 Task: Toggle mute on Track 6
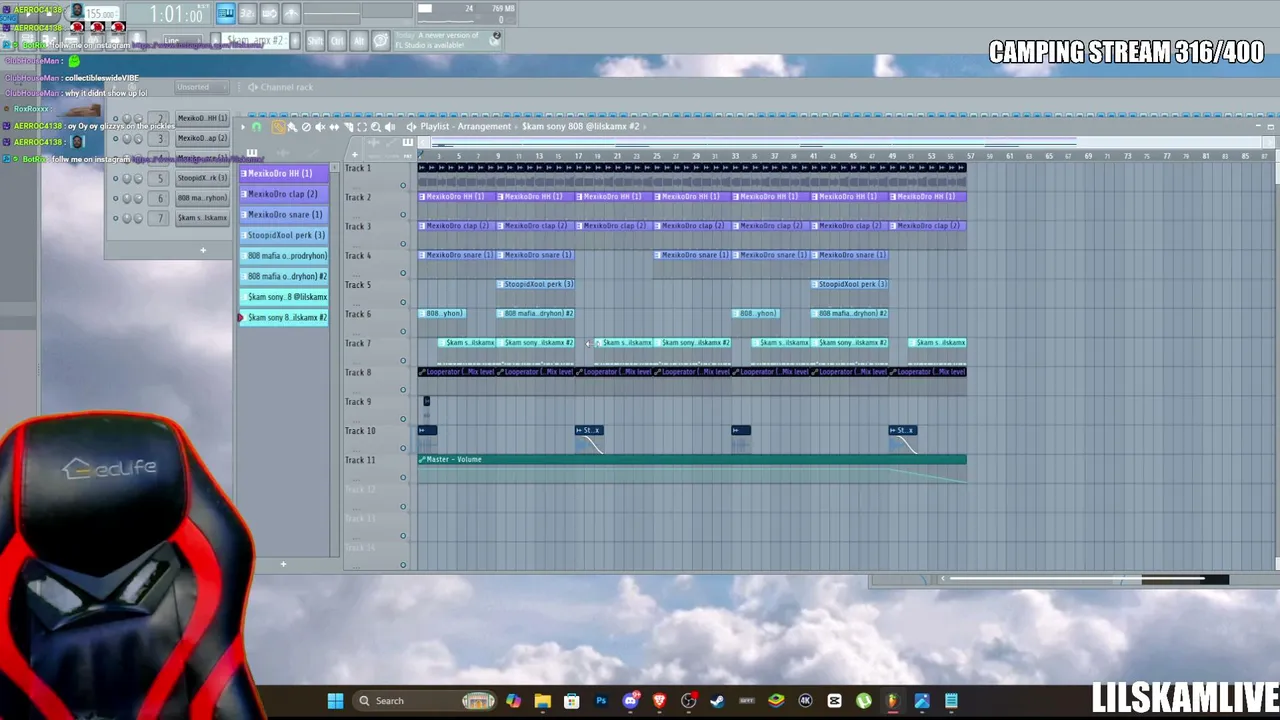(403, 331)
